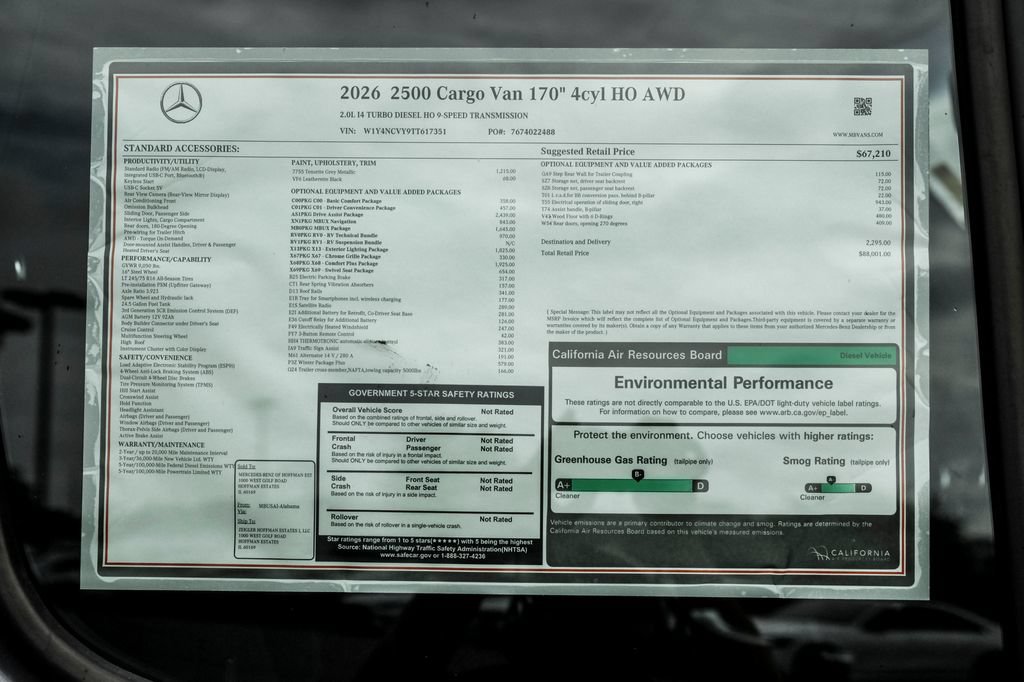
Task: Click "Cruise Control" in performance list
Action: (x=137, y=330)
